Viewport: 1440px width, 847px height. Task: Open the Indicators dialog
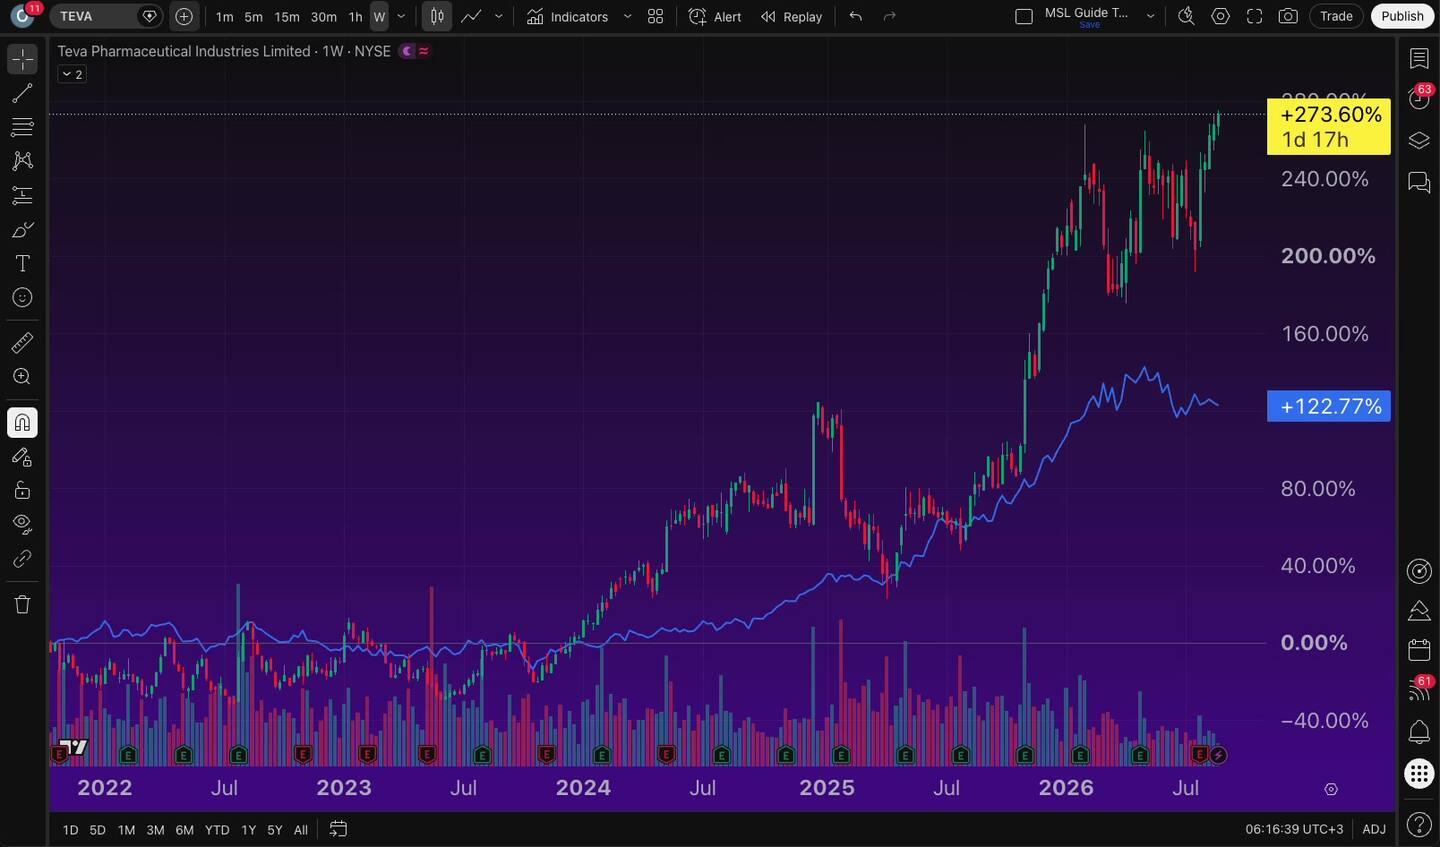coord(568,17)
